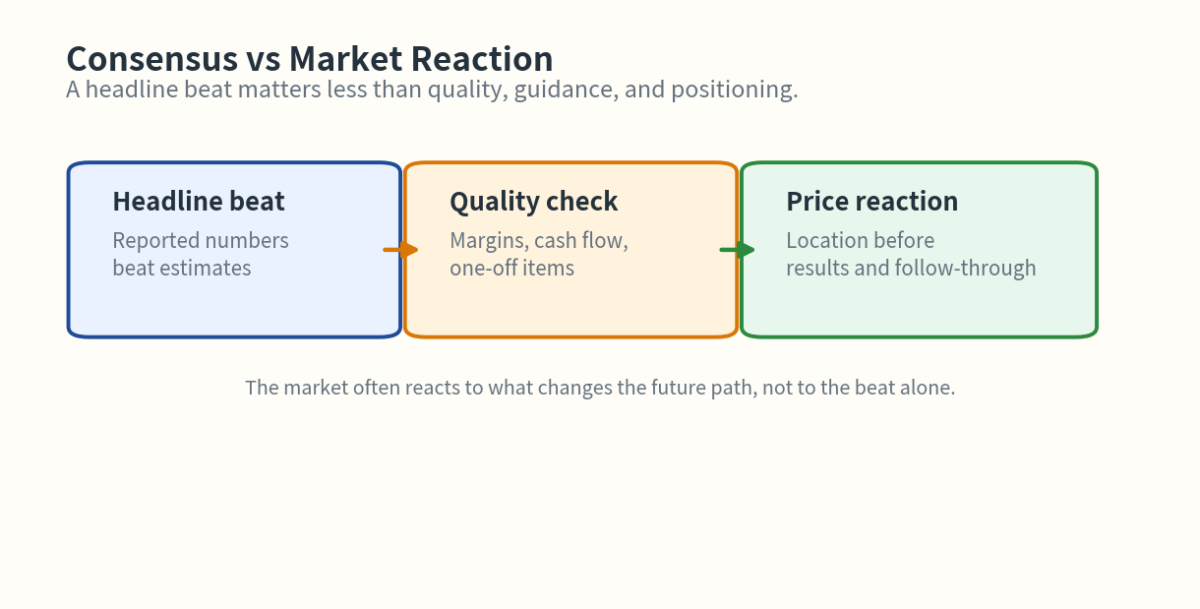Click the orange arrow between first two boxes

[x=402, y=250]
